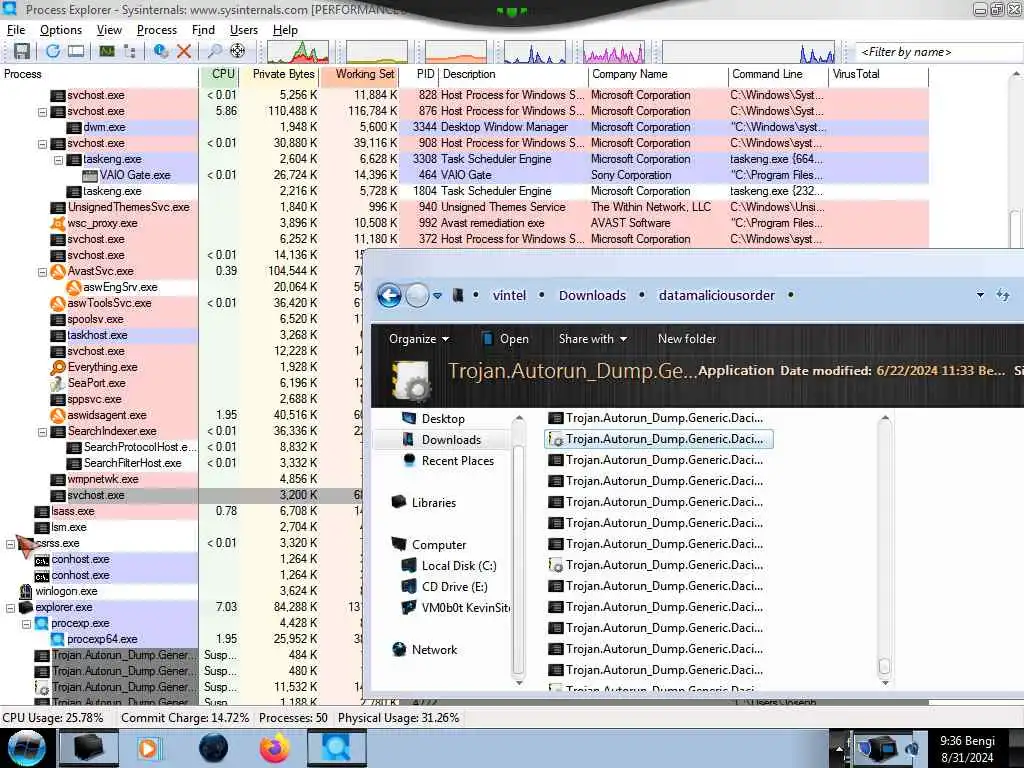Select the VAIO Gate.exe process
The image size is (1024, 768).
(x=135, y=176)
